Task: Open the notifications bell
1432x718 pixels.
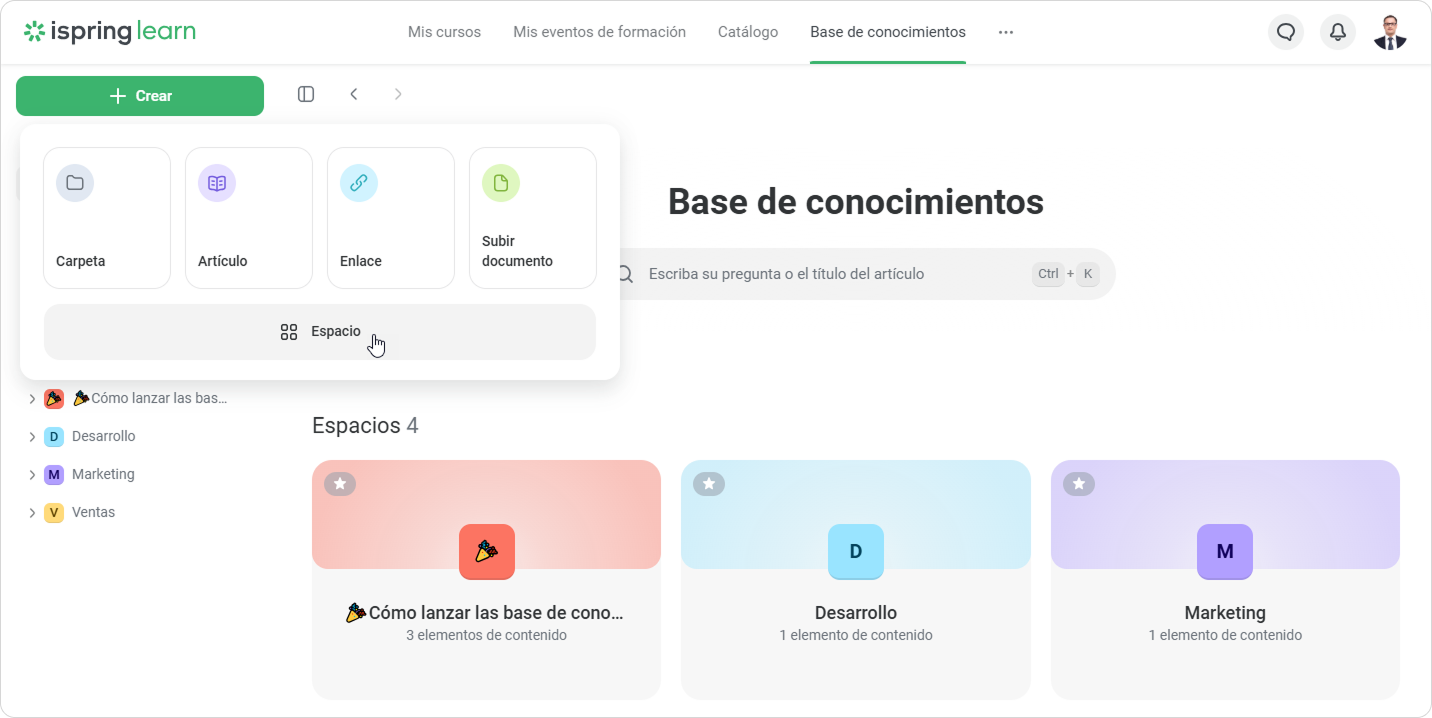Action: 1338,32
